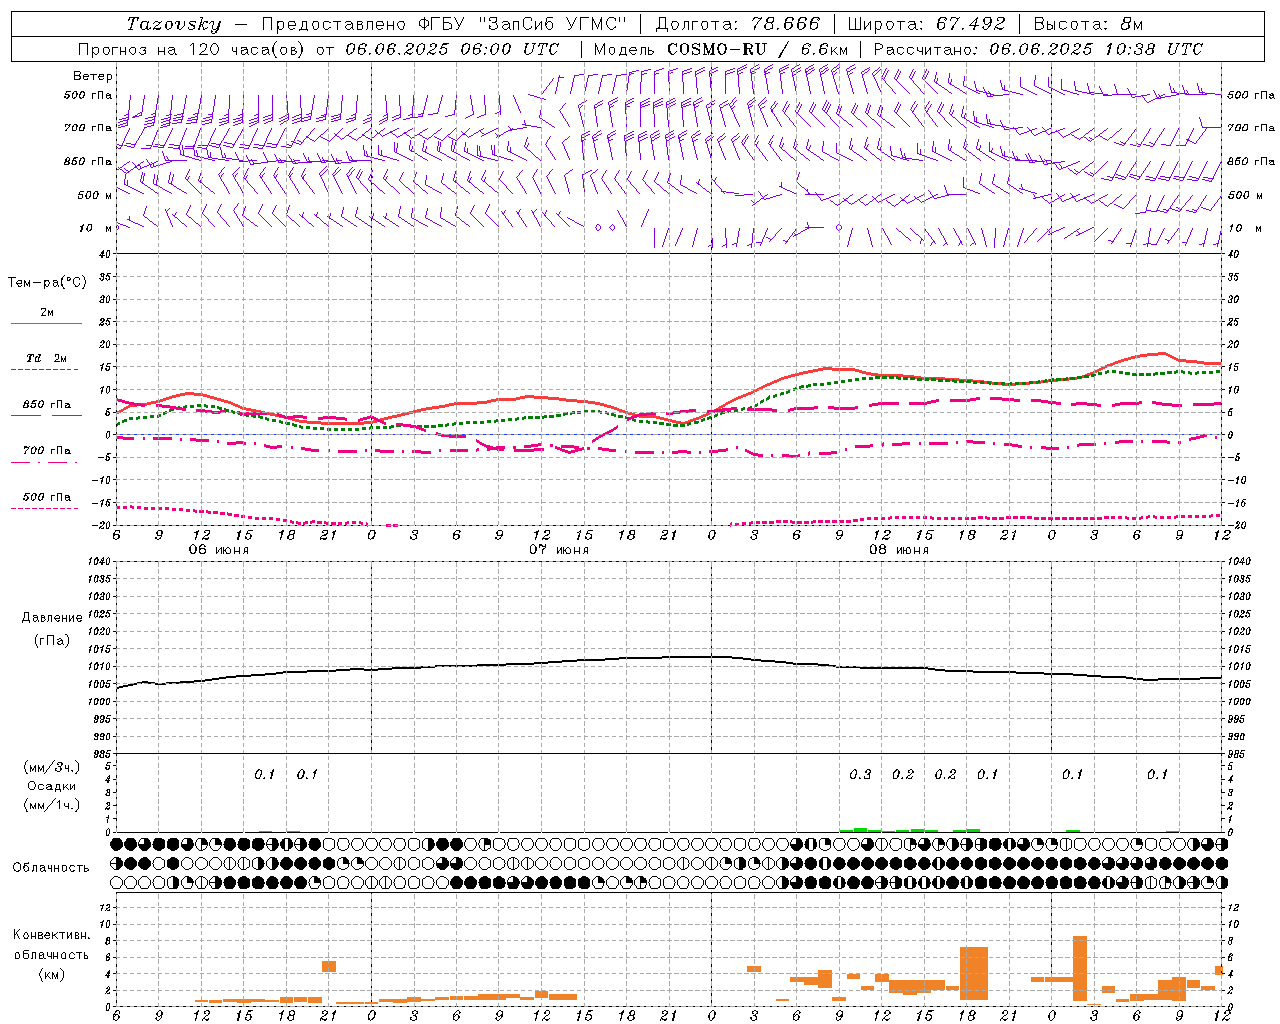Click the Осадки panel title

52,786
